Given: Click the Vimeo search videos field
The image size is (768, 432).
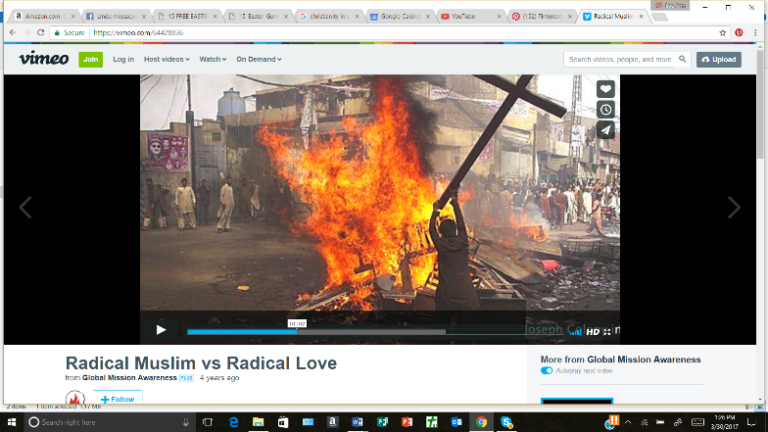Looking at the screenshot, I should 621,59.
